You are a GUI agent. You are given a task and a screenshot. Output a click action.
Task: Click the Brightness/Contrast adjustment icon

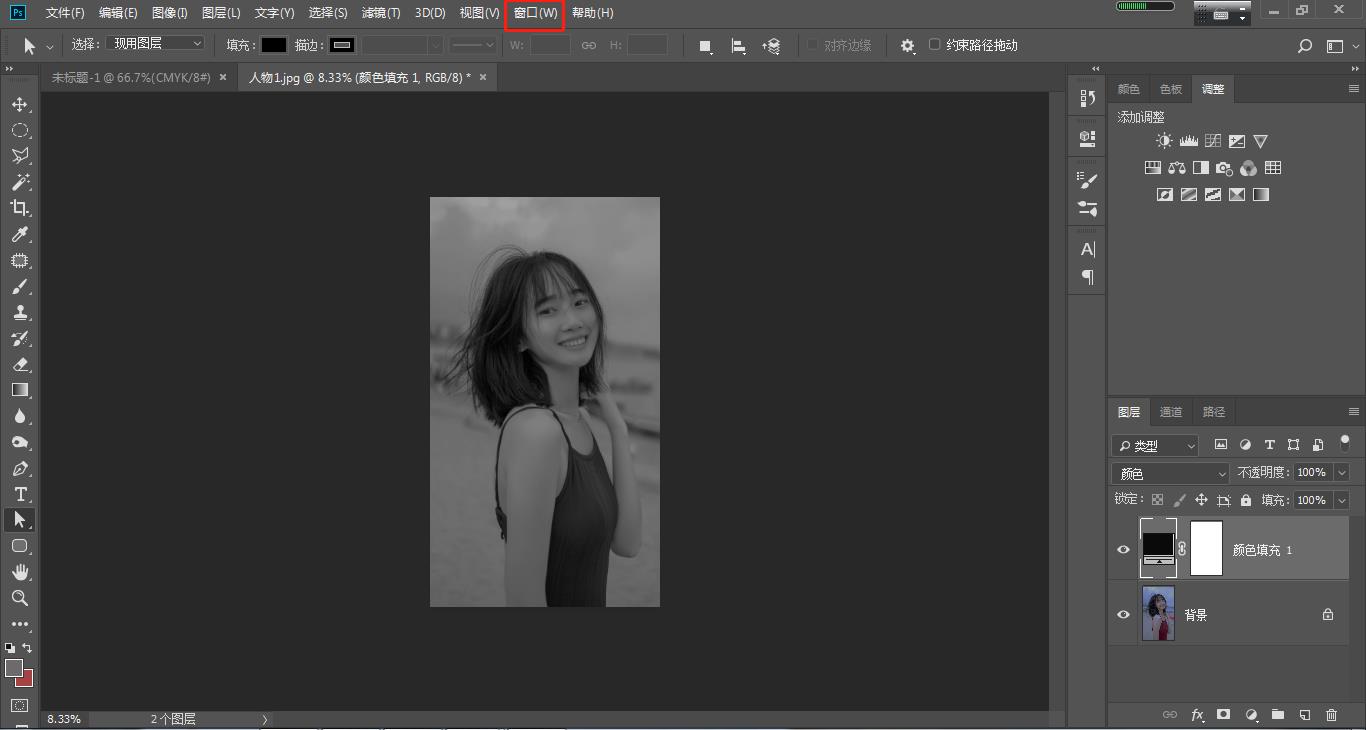coord(1164,141)
